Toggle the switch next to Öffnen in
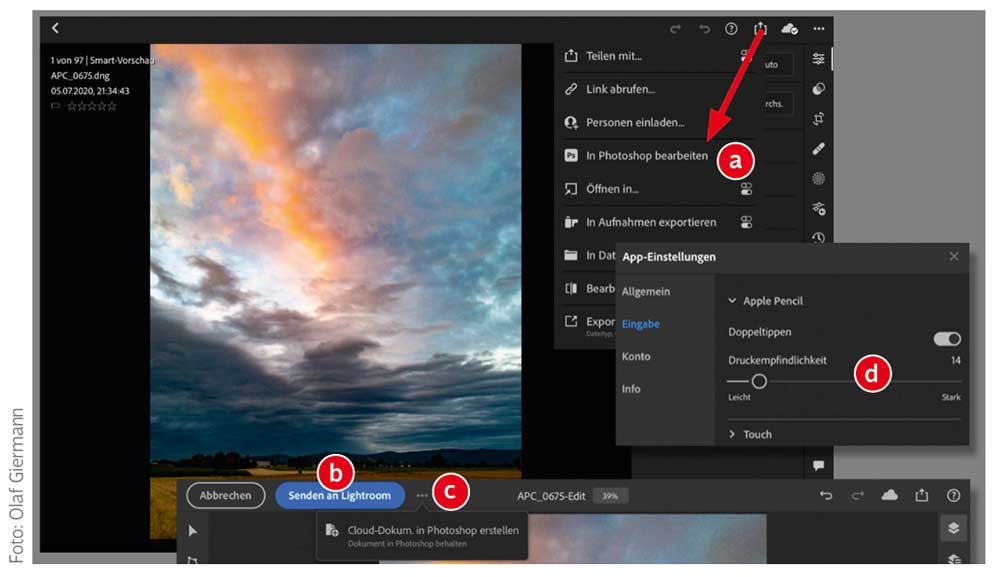This screenshot has width=1000, height=577. point(745,189)
